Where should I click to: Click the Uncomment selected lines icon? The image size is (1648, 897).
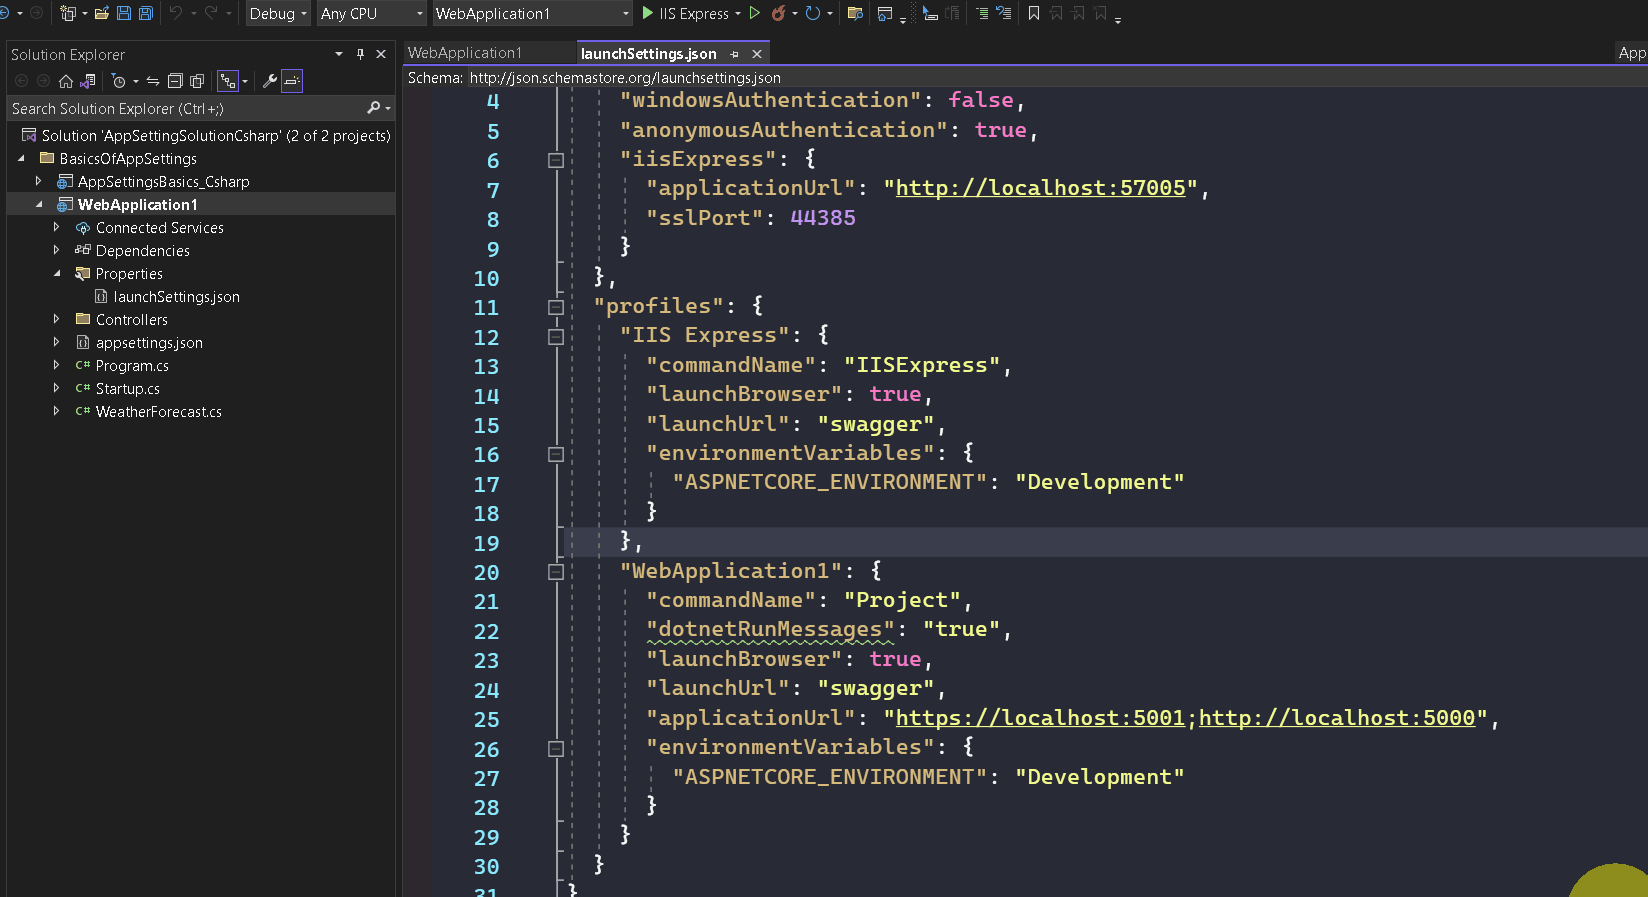(x=1004, y=13)
